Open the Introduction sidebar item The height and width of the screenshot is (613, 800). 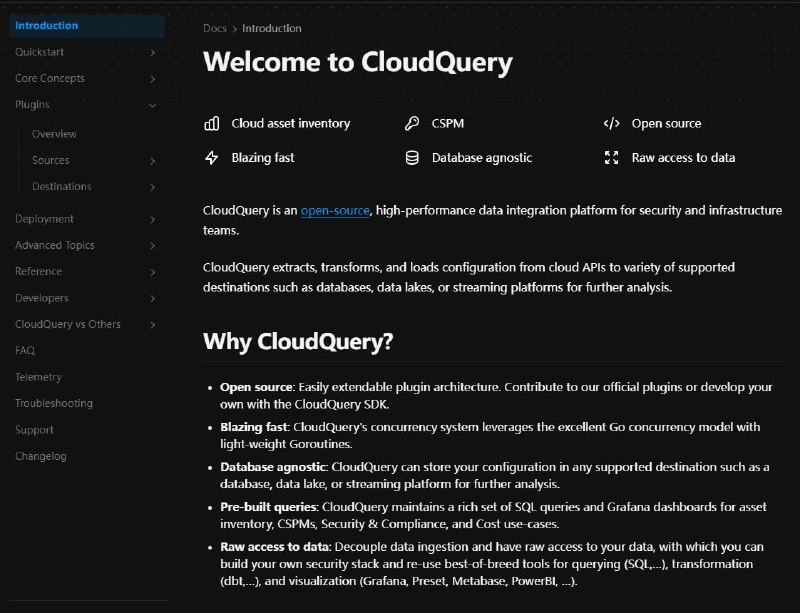47,26
